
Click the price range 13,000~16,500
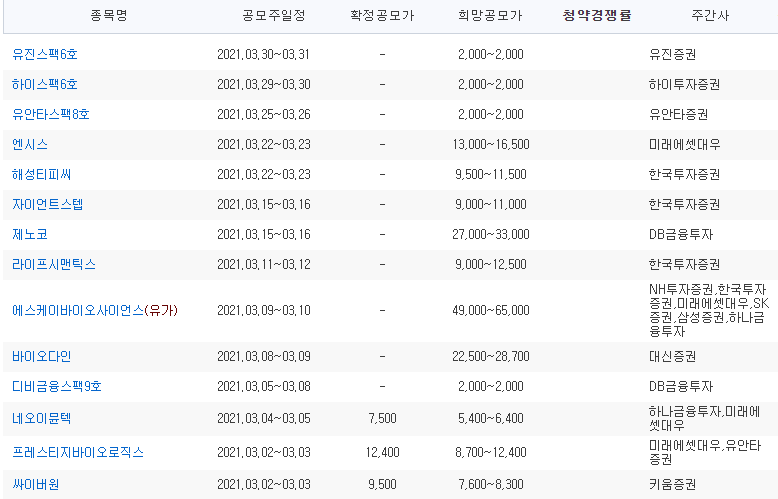click(491, 144)
